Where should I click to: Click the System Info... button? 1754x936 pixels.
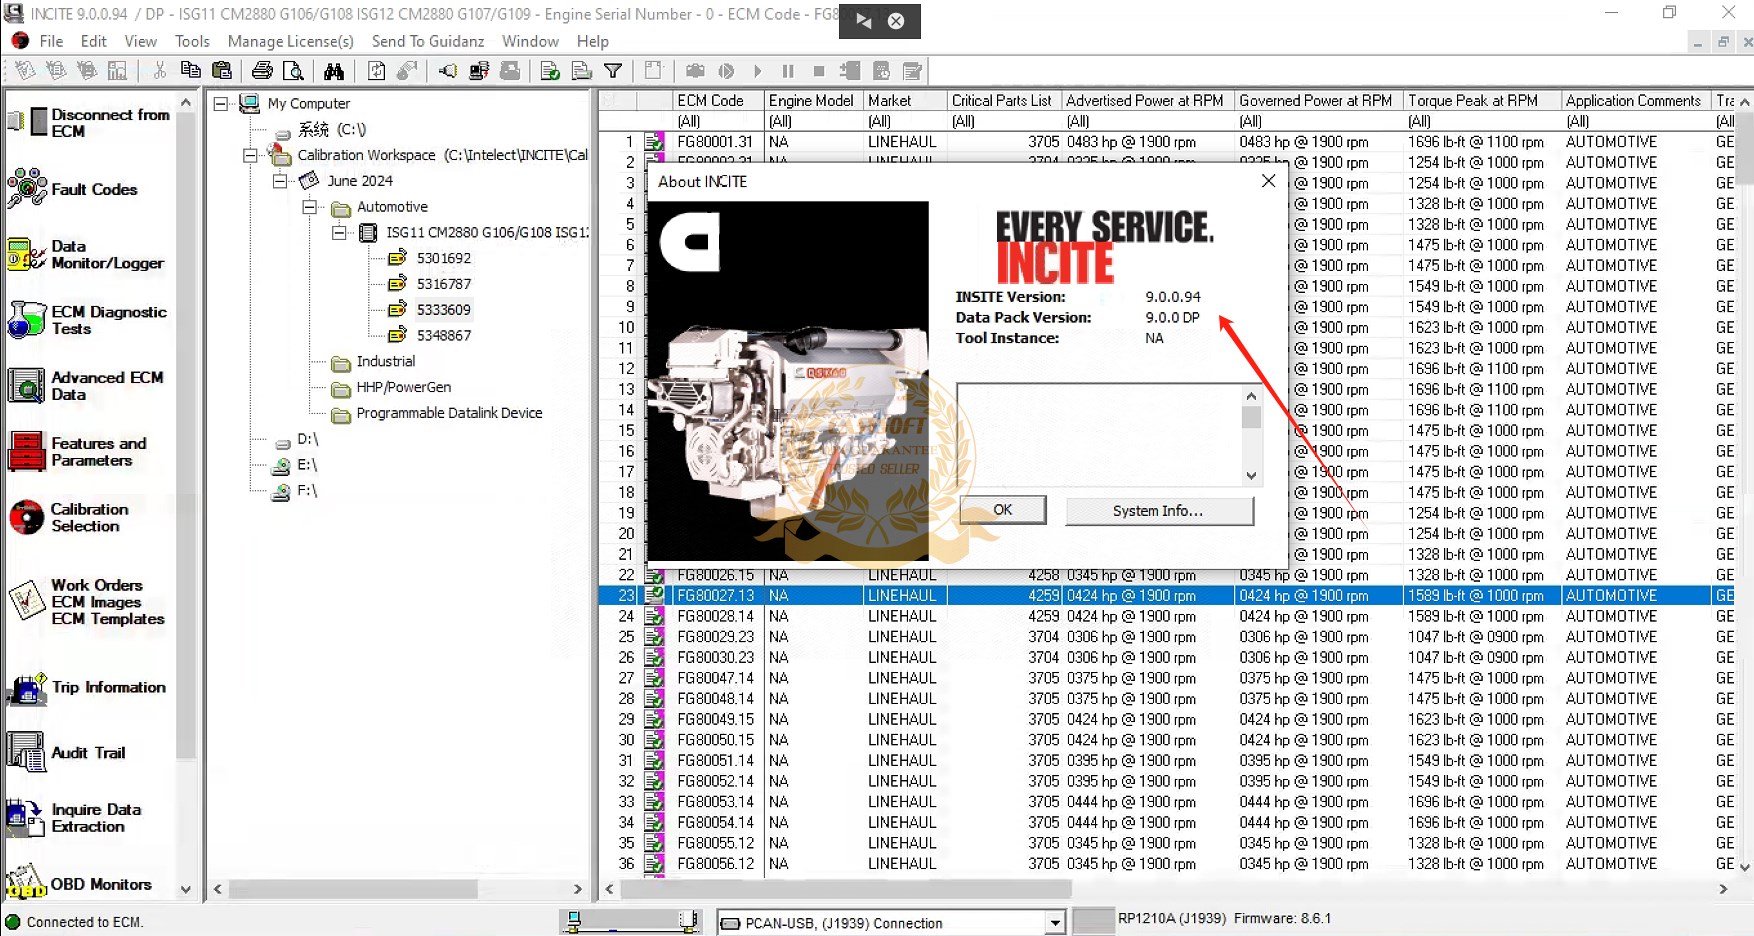pyautogui.click(x=1159, y=510)
